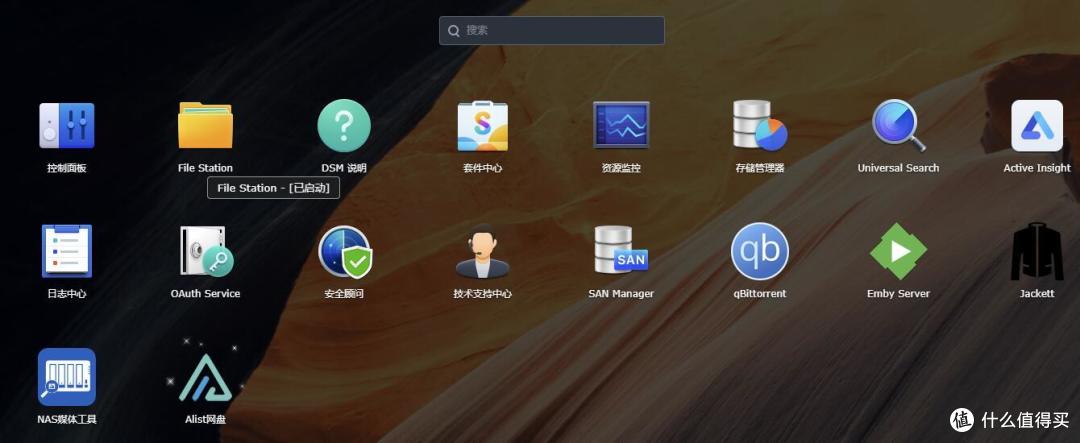Click the 搜索 search input field
The image size is (1080, 443).
(x=552, y=30)
